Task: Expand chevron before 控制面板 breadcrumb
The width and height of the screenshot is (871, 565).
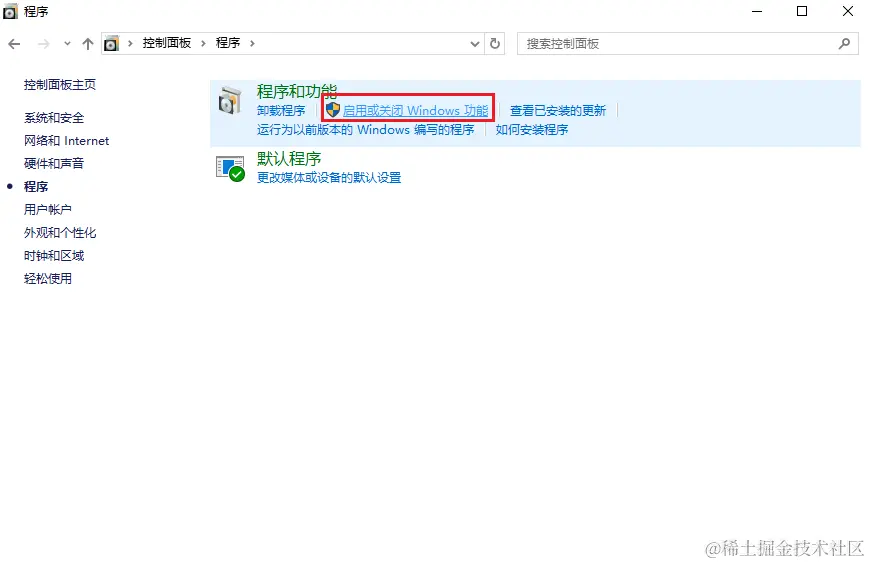Action: coord(130,43)
